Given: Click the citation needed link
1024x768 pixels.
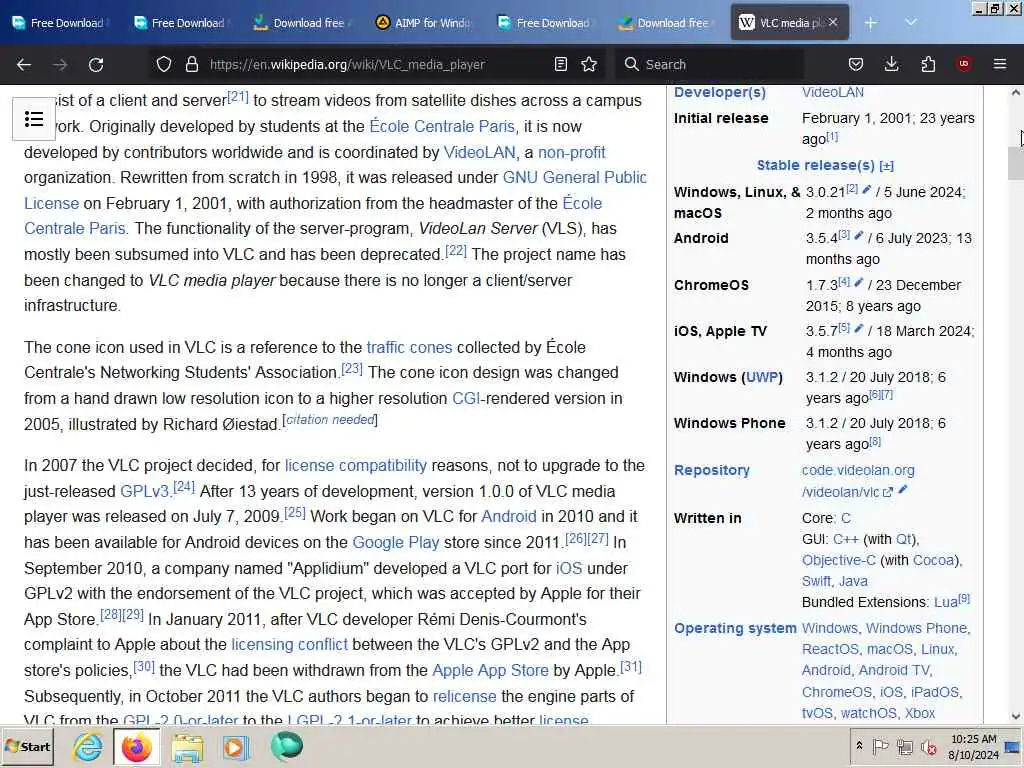Looking at the screenshot, I should click(330, 419).
